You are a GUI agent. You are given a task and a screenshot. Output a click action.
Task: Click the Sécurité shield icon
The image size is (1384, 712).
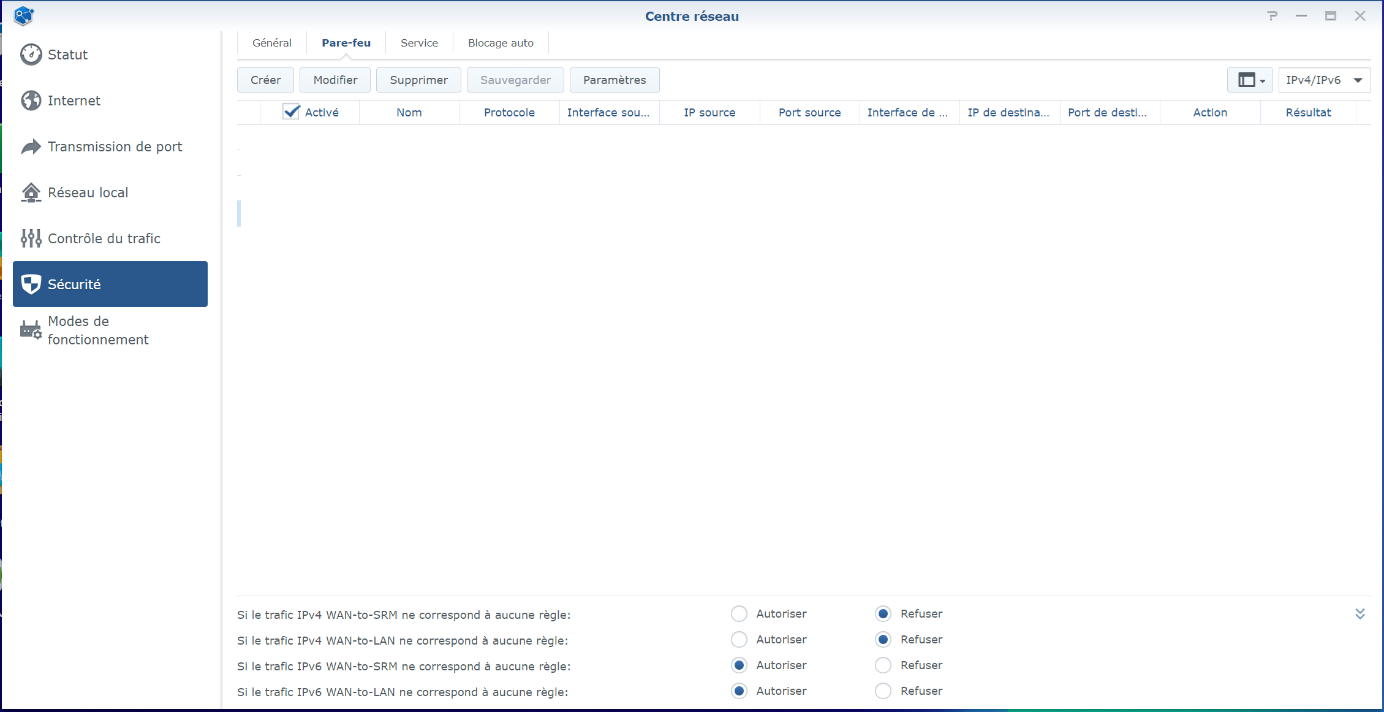coord(31,285)
